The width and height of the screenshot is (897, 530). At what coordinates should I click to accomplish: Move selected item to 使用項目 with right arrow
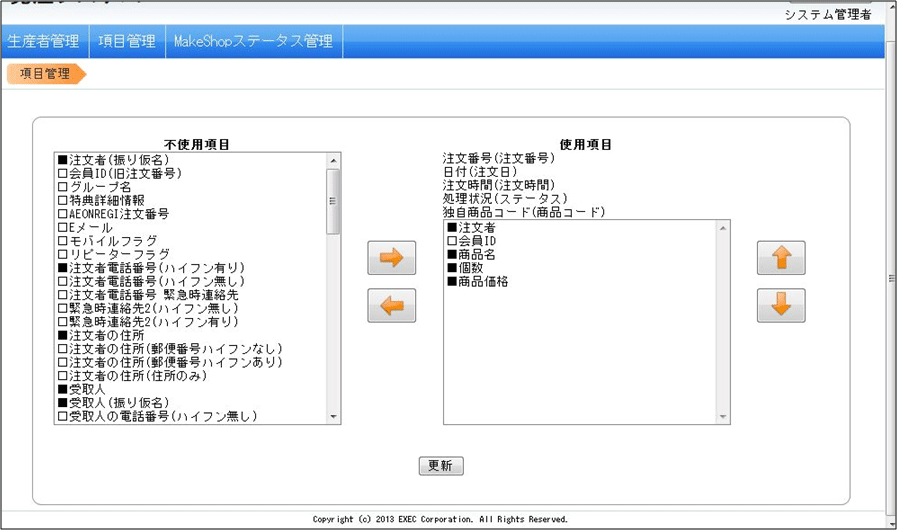point(391,258)
